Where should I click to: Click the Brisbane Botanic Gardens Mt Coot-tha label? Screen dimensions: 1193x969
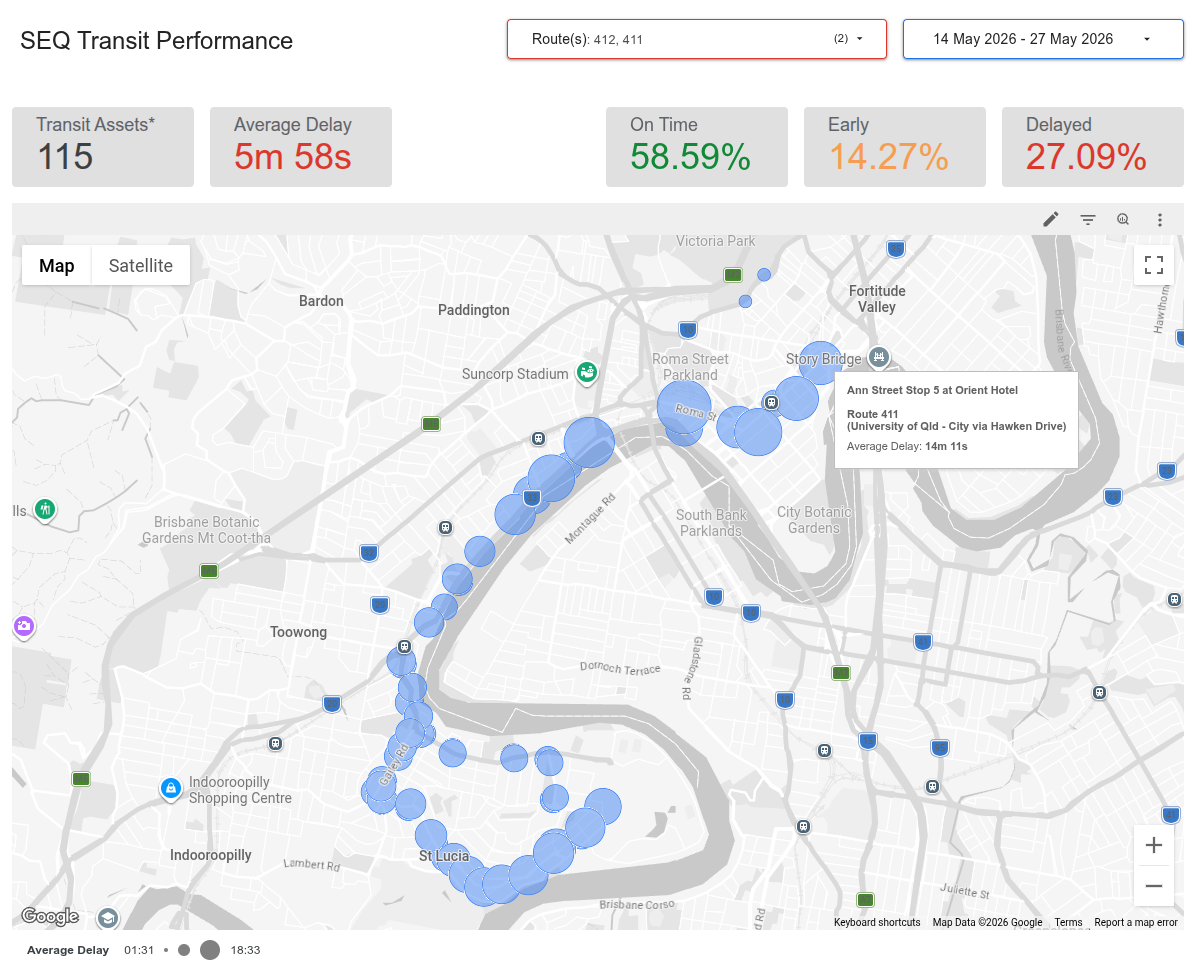pos(206,530)
